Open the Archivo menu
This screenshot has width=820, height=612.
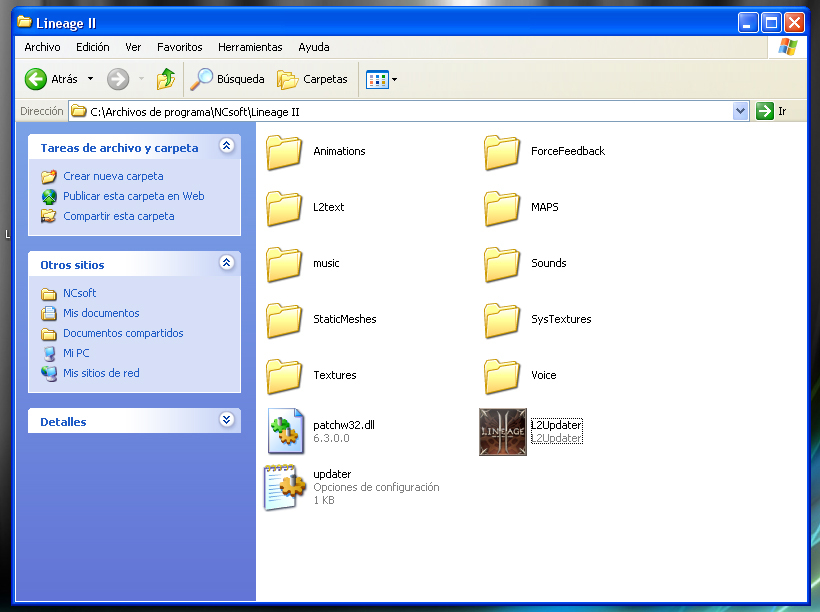[42, 47]
